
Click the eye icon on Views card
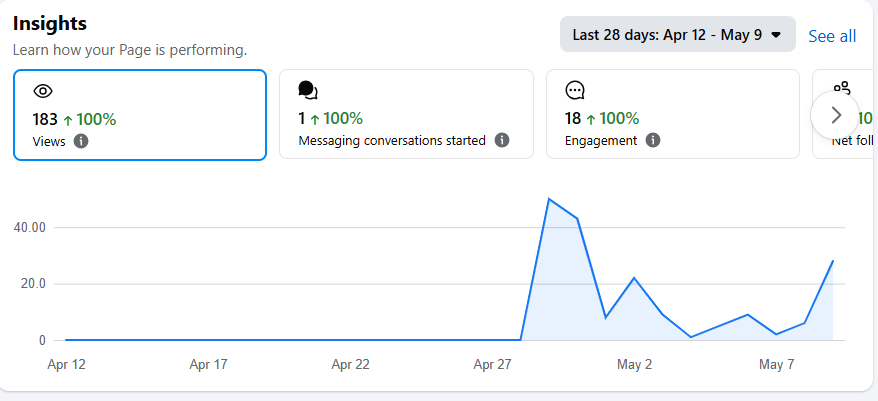pyautogui.click(x=43, y=91)
